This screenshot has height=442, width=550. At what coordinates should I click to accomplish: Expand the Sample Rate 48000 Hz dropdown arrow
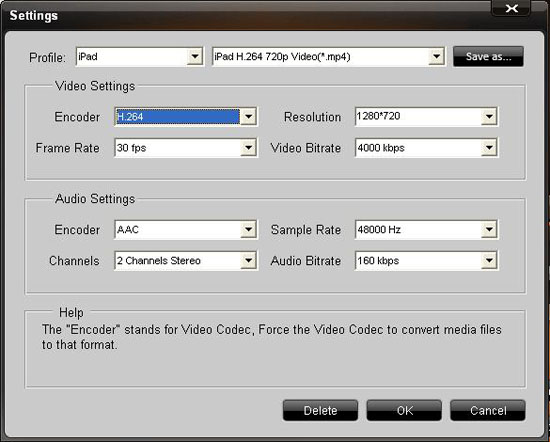pos(489,230)
